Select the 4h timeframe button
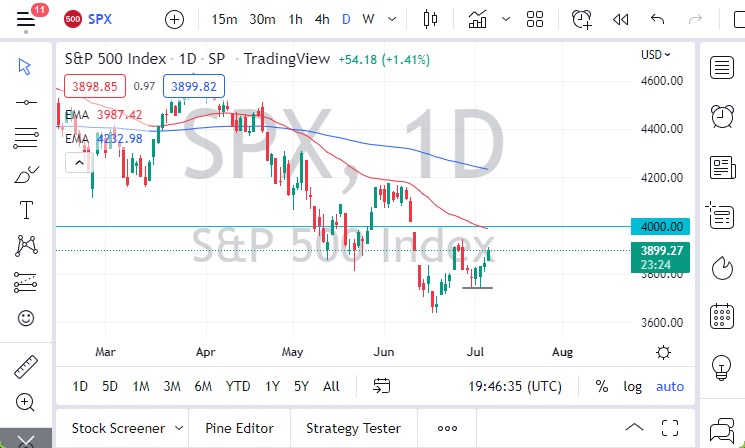This screenshot has height=448, width=745. 322,19
